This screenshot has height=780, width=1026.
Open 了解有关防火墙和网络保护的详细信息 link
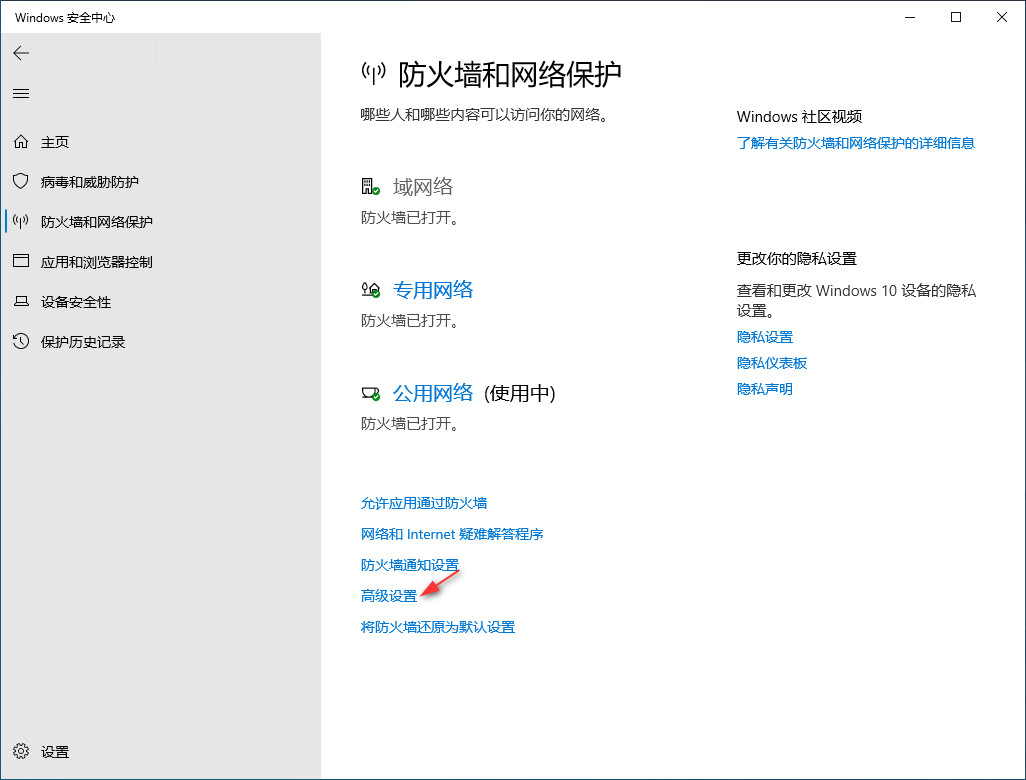pos(856,143)
